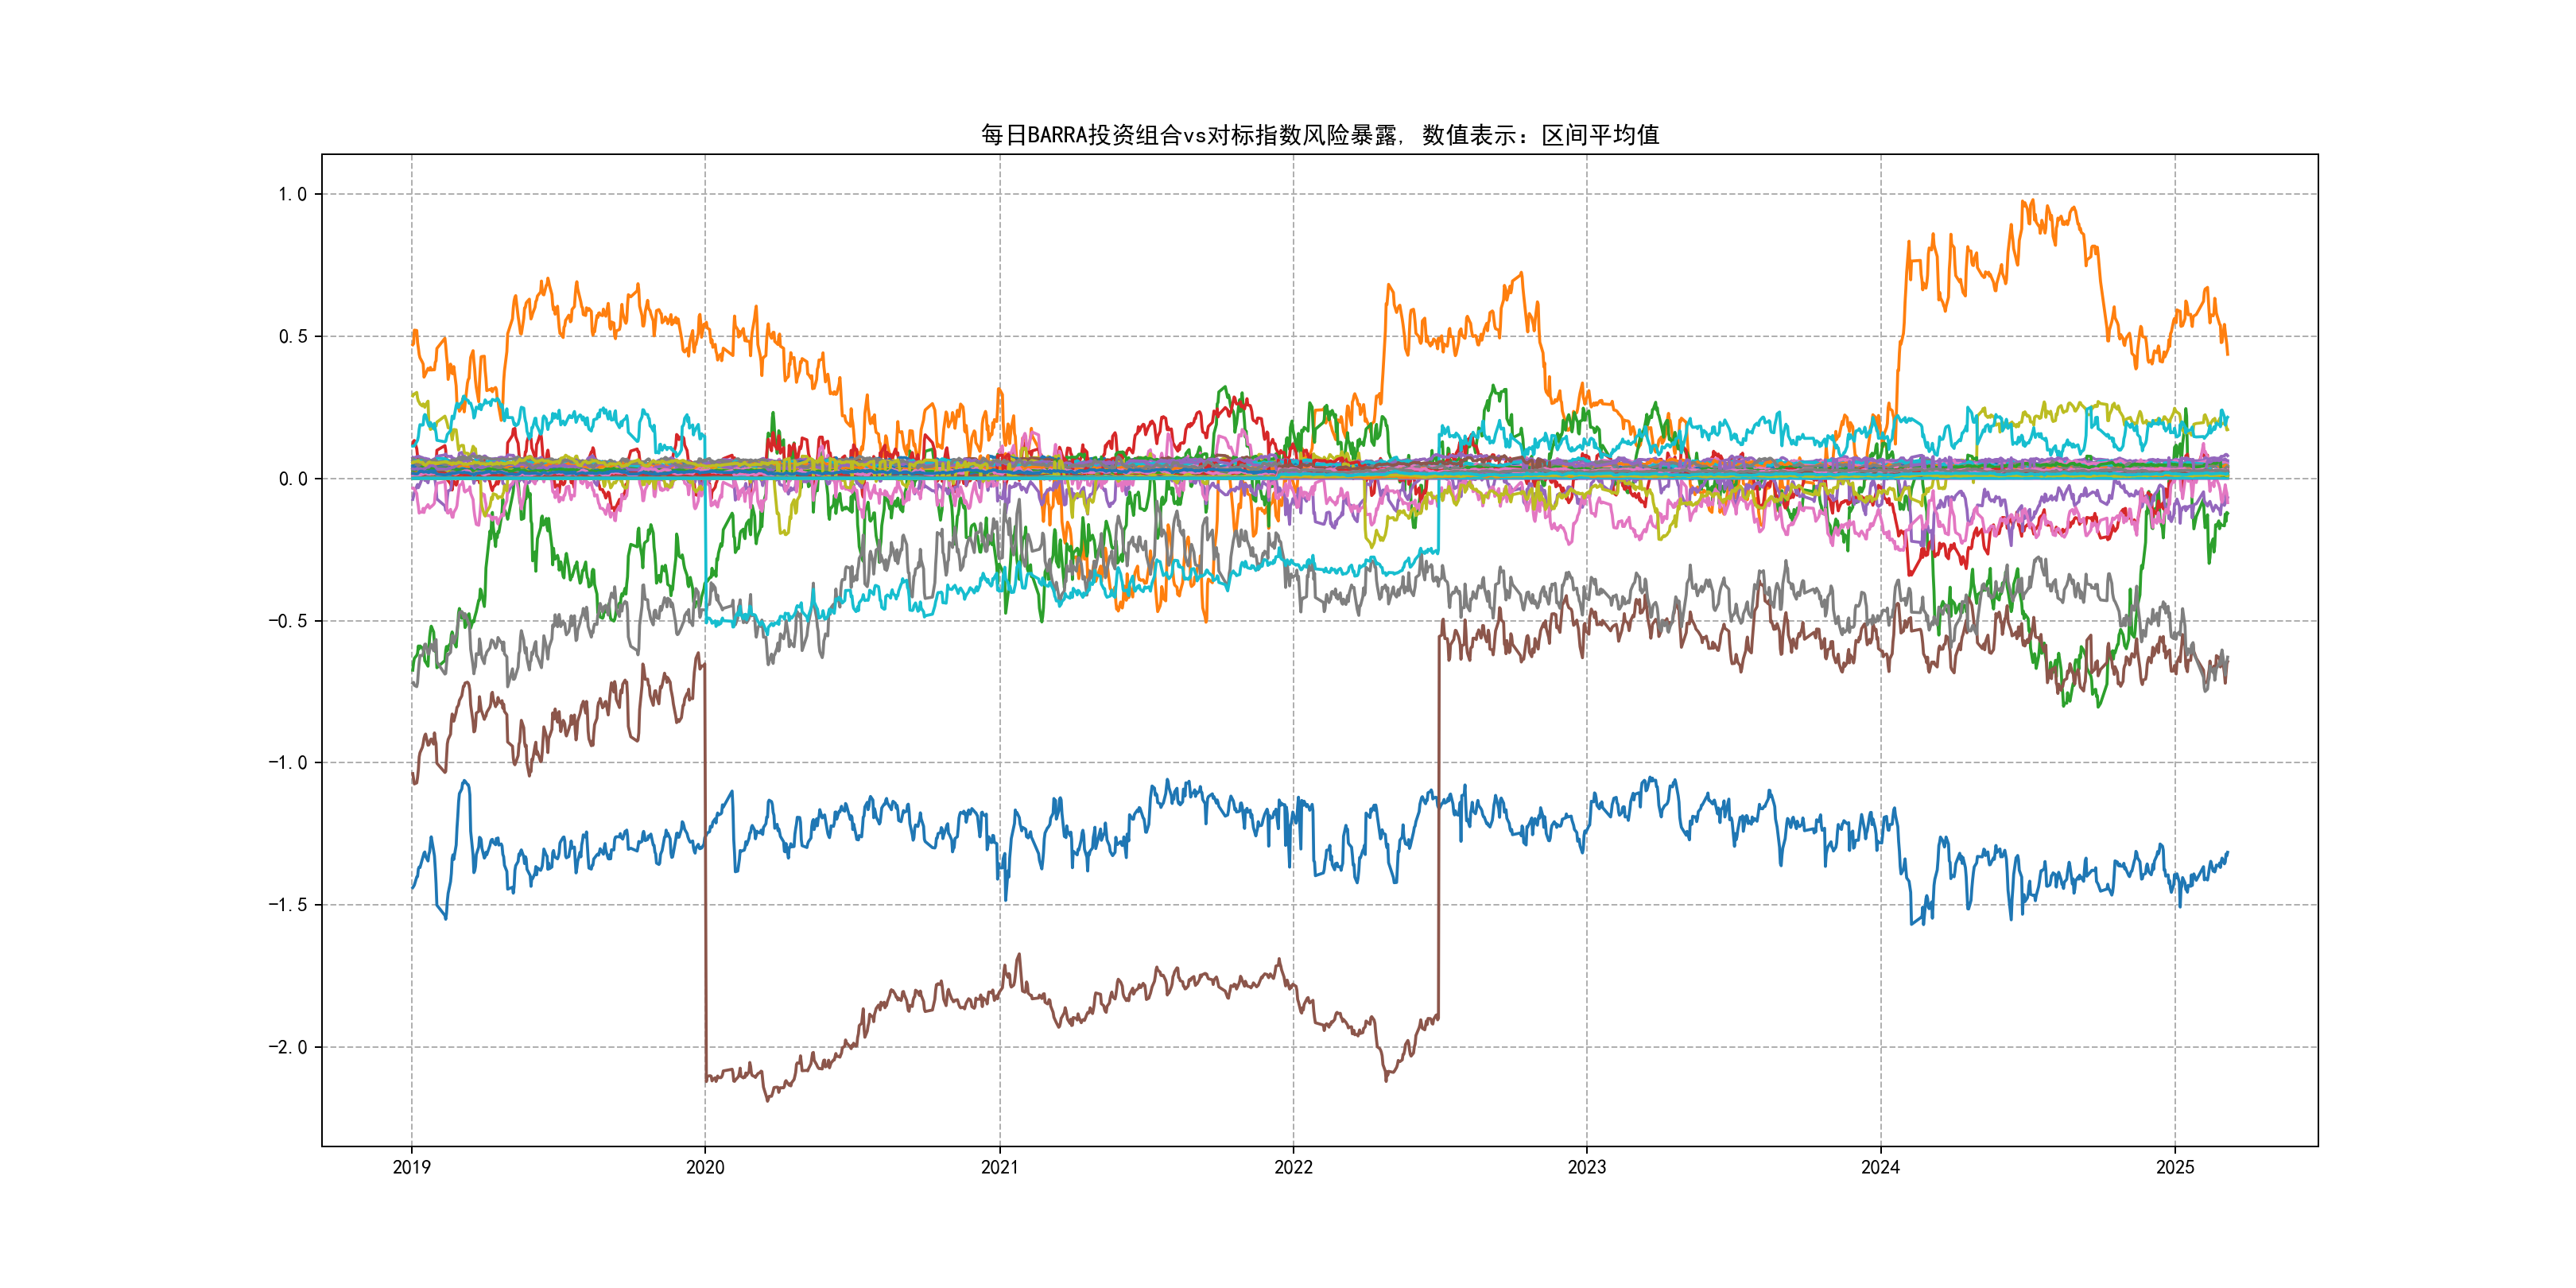The image size is (2576, 1288).
Task: Click the blue line's right end in 2025
Action: click(2227, 853)
